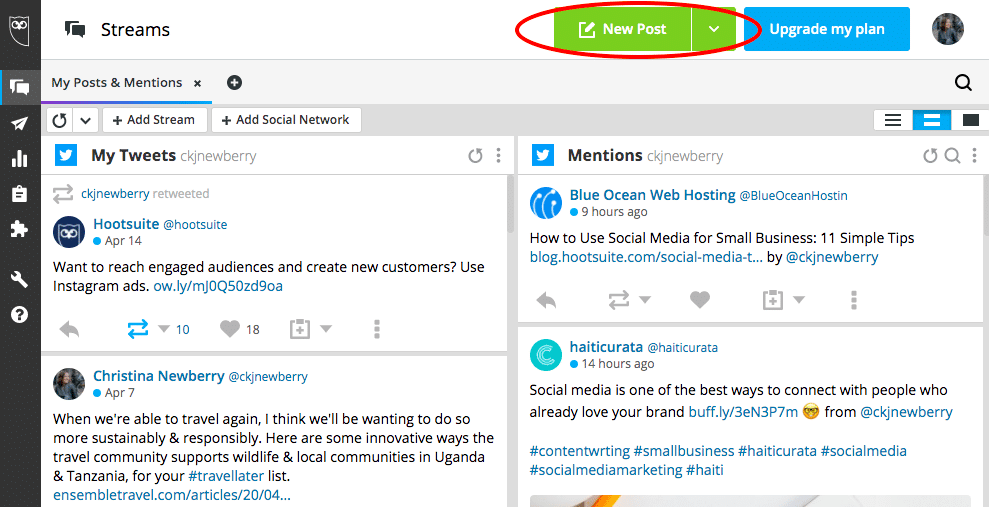The height and width of the screenshot is (507, 989).
Task: Switch to the wide single-column view layout
Action: pos(970,120)
